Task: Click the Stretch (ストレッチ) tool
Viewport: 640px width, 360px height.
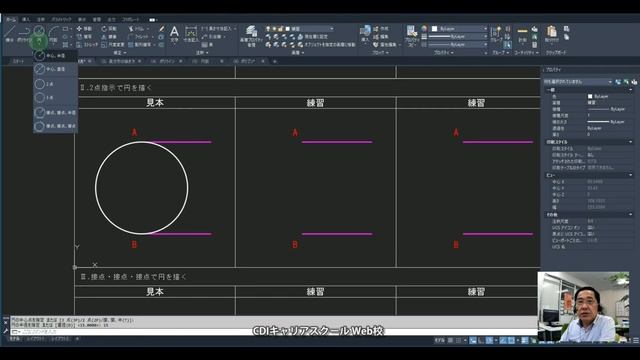Action: tap(87, 44)
